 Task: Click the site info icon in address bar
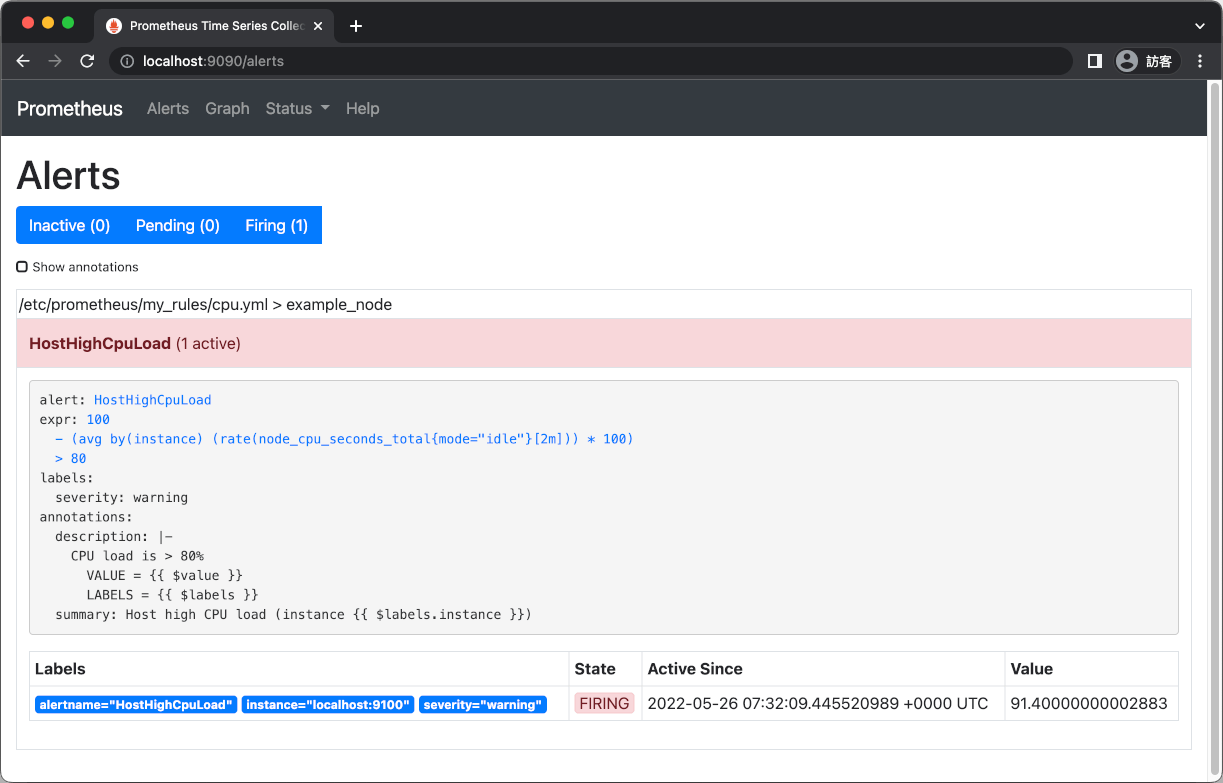pos(127,61)
